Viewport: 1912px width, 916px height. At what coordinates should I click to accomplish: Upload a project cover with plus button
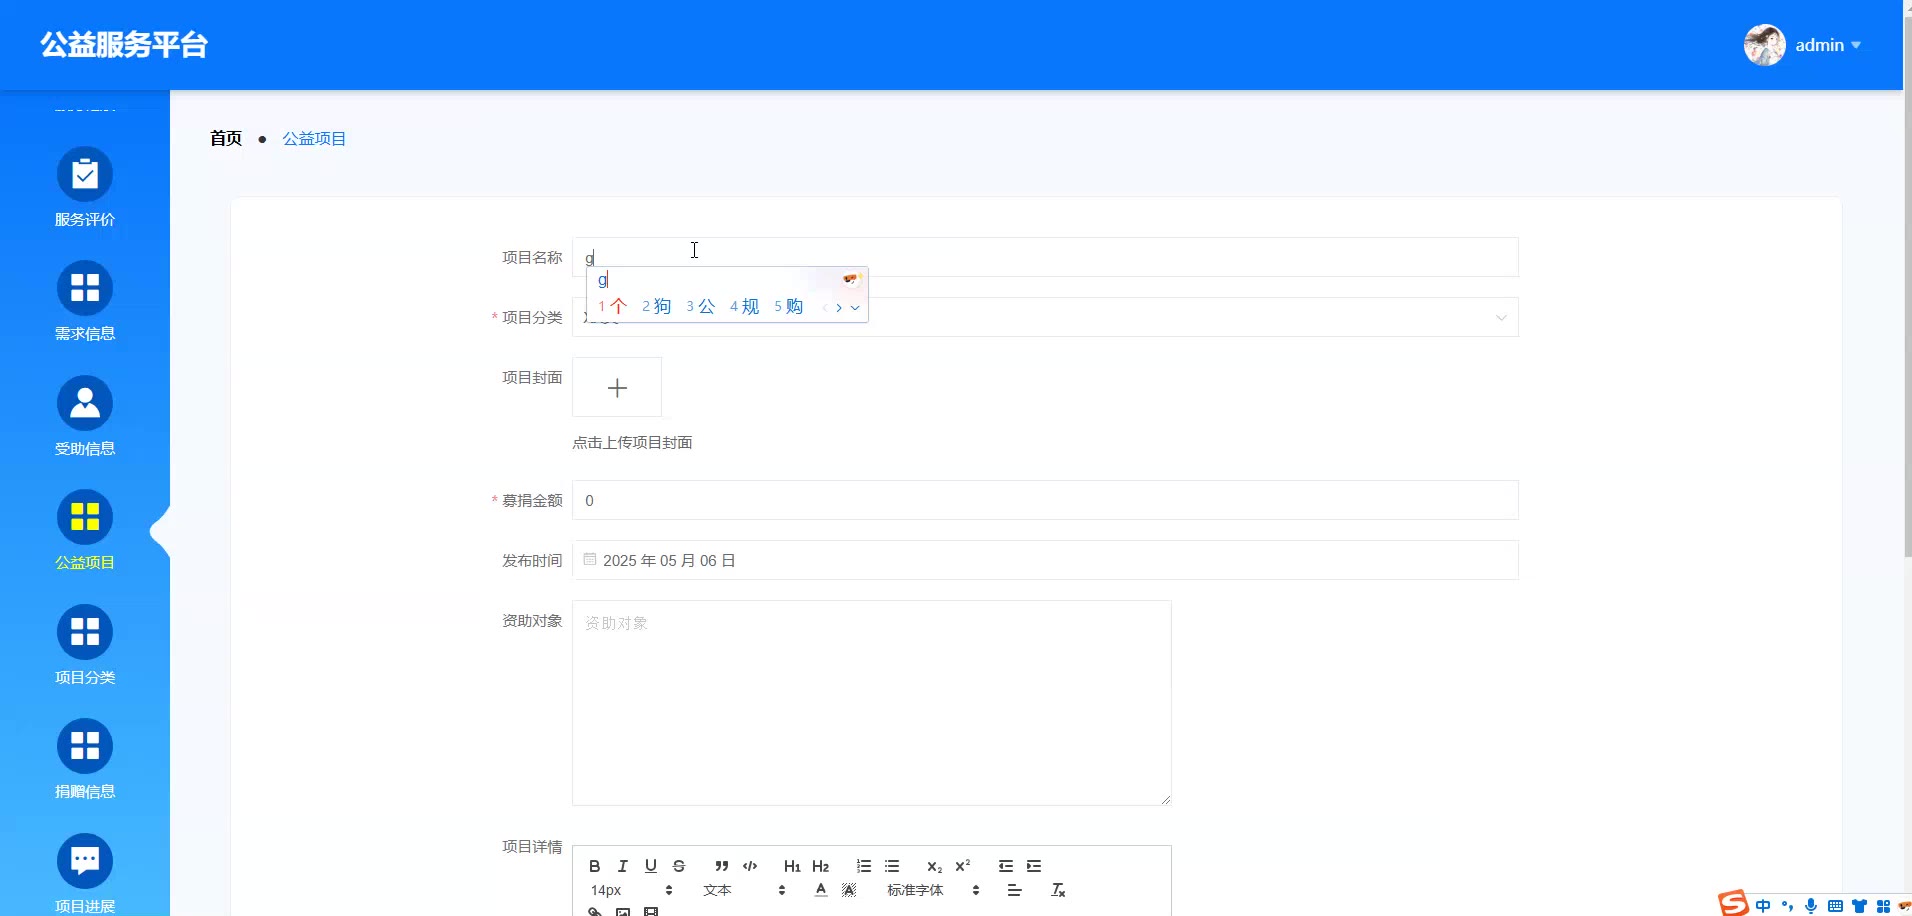coord(617,387)
